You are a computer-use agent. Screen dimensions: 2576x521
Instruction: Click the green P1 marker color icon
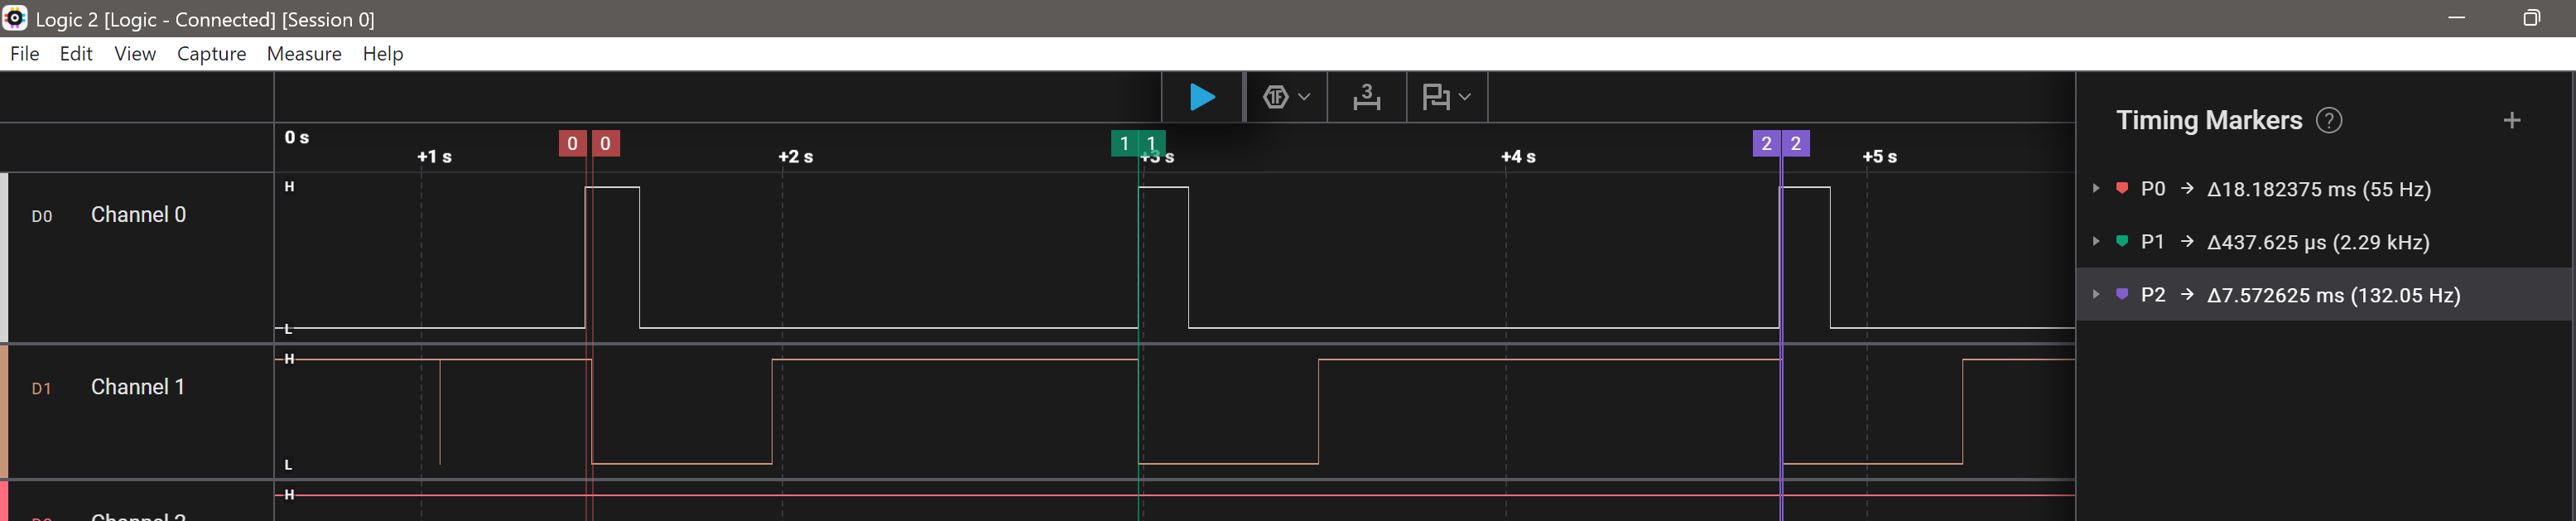pos(2122,241)
